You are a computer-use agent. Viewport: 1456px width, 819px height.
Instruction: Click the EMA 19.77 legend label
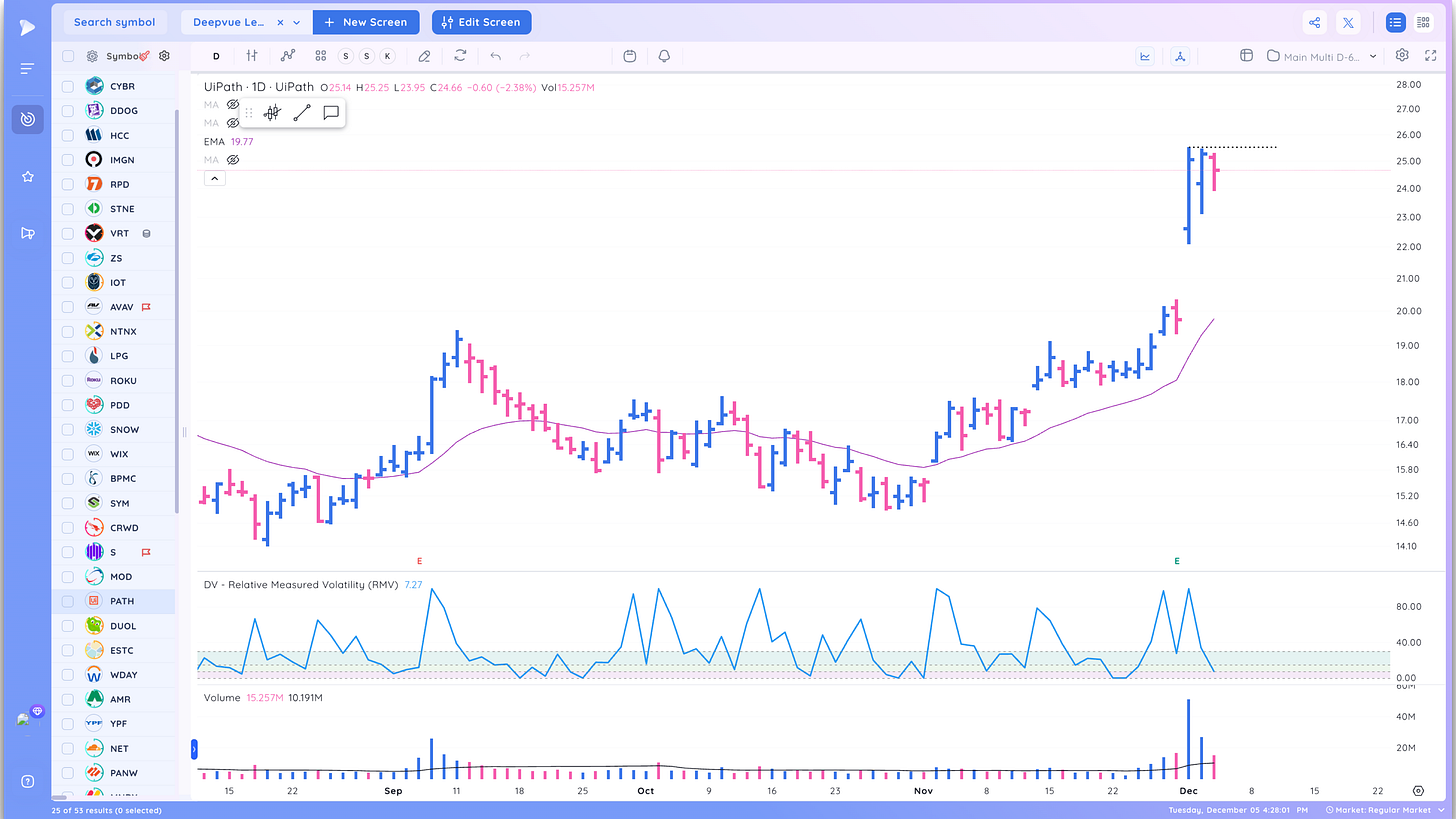coord(231,142)
